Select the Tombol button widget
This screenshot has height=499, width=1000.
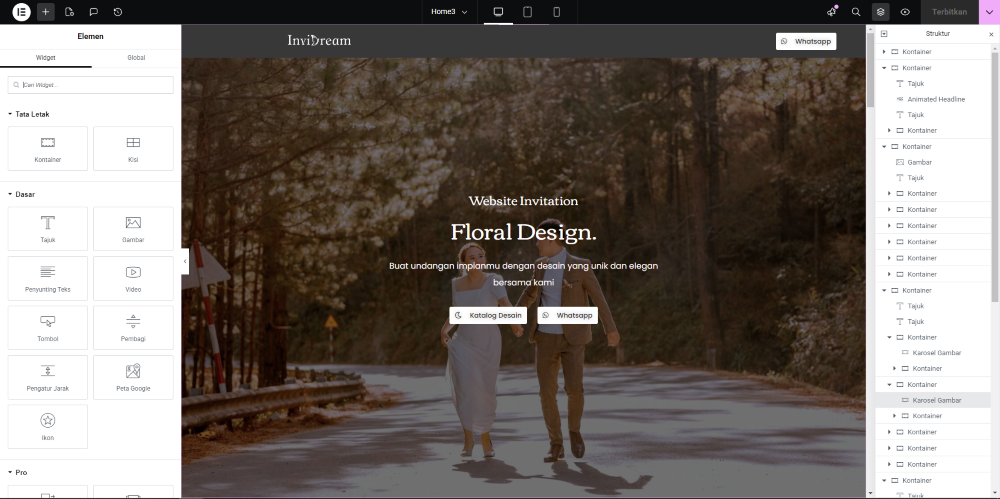point(48,327)
